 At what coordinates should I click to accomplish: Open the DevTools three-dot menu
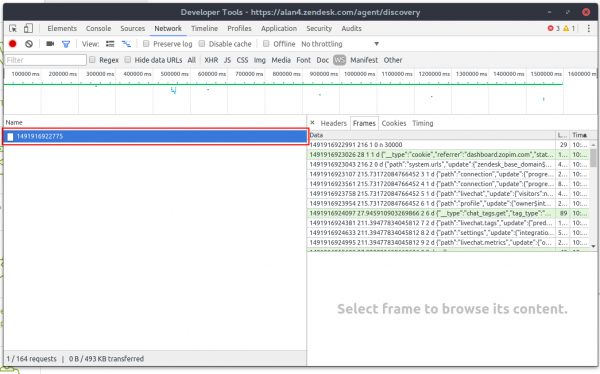(589, 28)
